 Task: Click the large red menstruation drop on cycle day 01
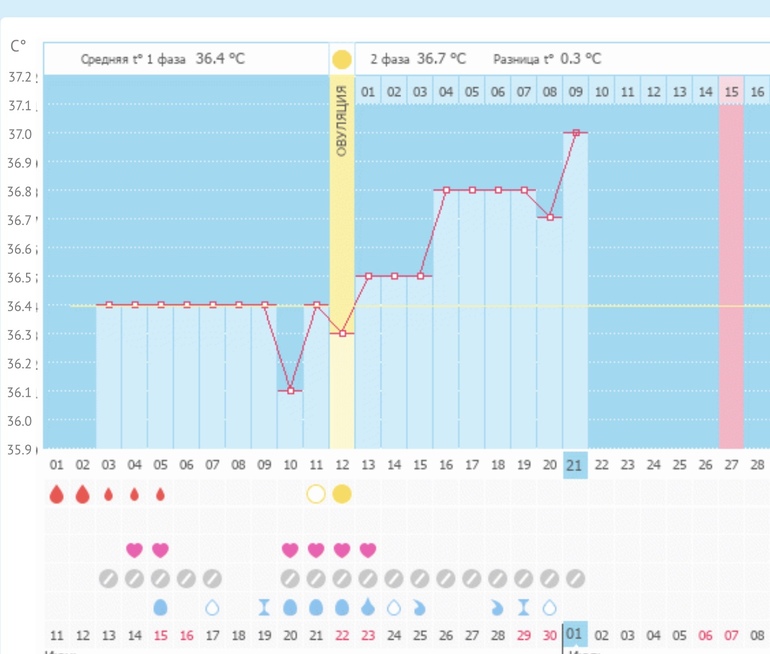tap(56, 494)
